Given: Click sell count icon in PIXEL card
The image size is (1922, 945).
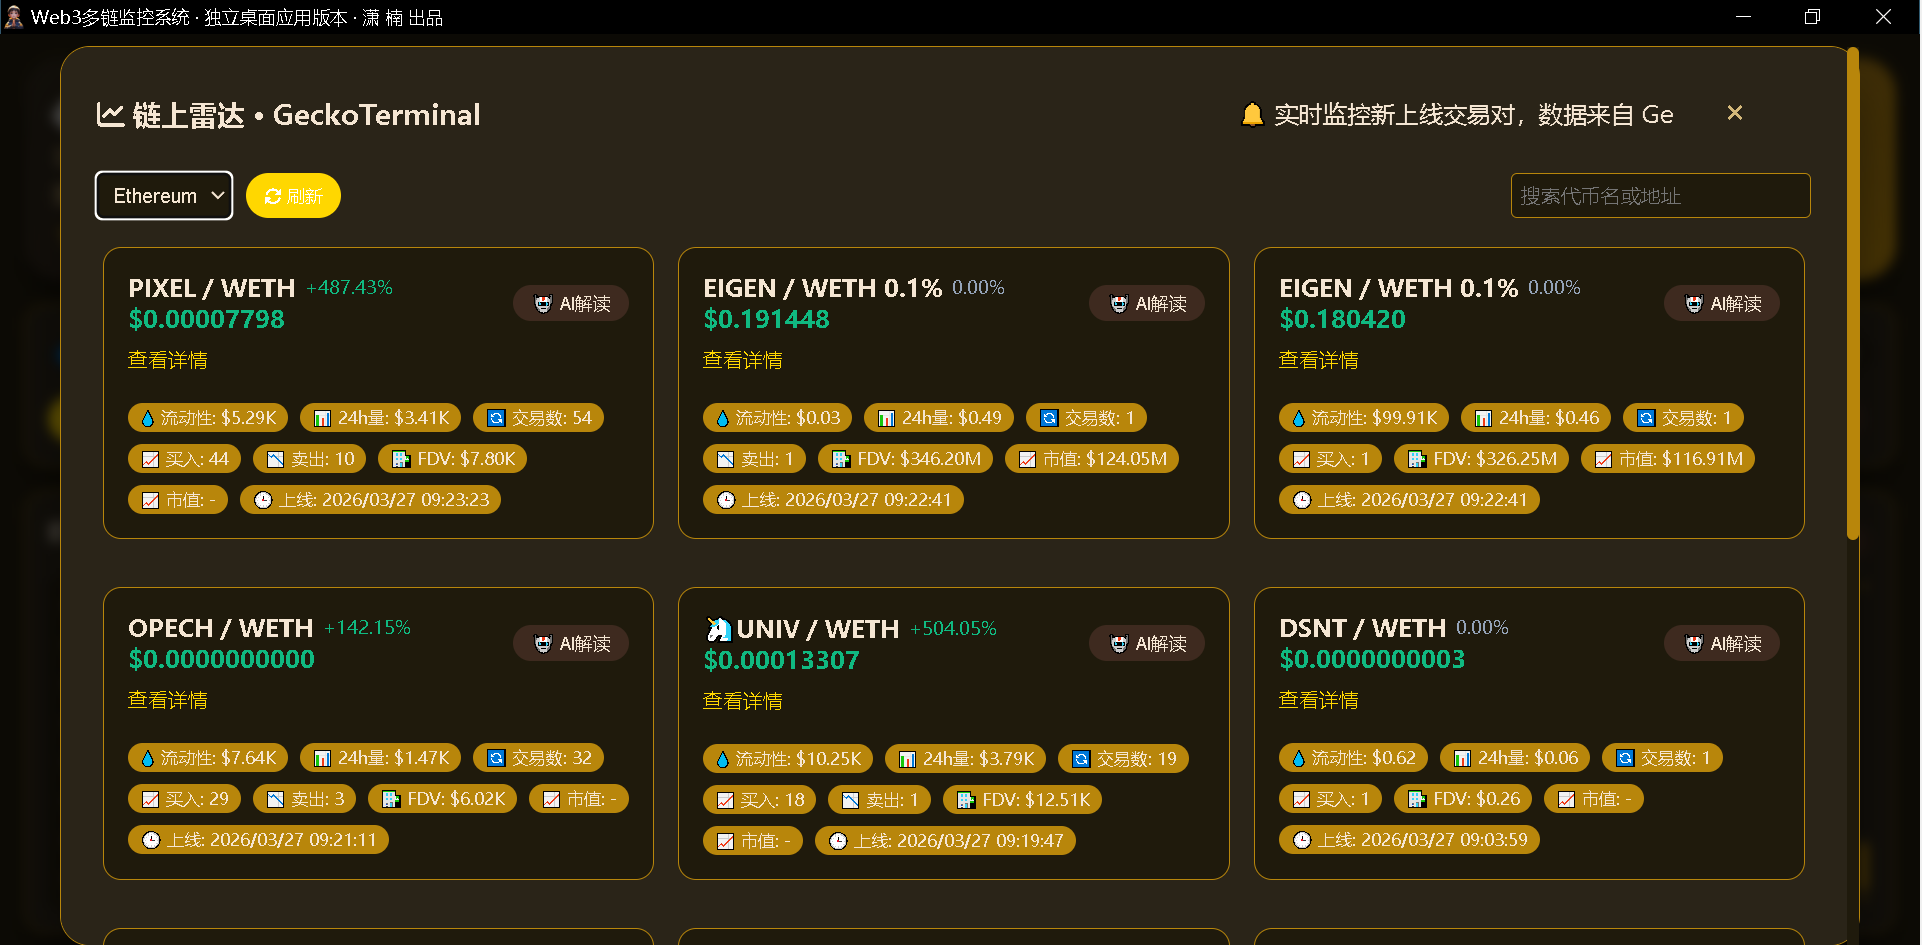Looking at the screenshot, I should (275, 459).
